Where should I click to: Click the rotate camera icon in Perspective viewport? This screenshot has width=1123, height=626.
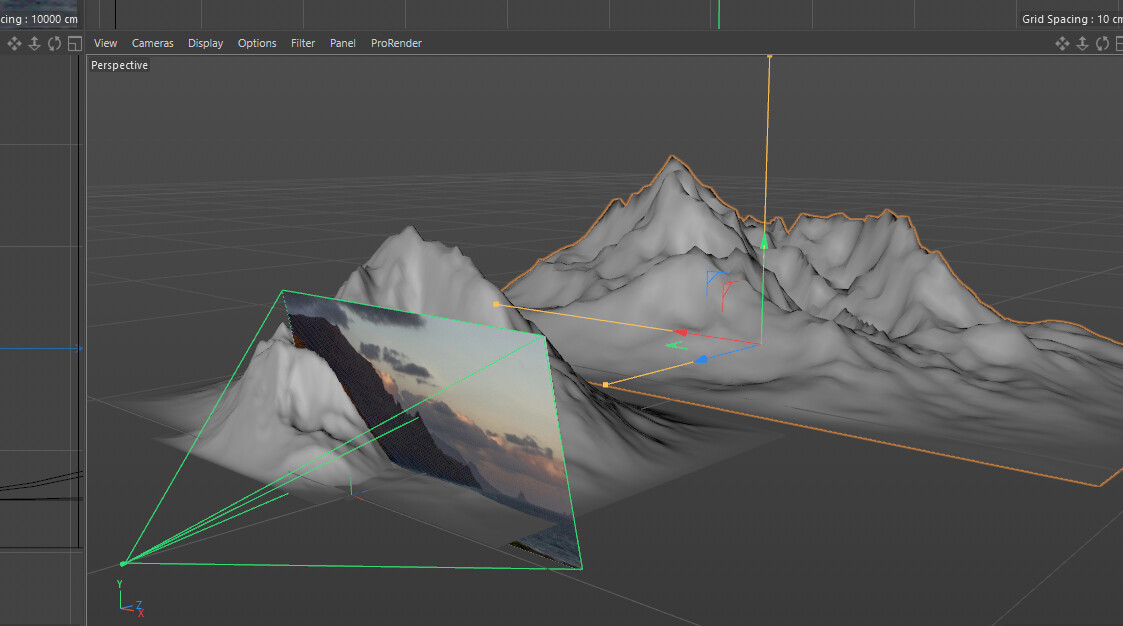click(x=1102, y=44)
